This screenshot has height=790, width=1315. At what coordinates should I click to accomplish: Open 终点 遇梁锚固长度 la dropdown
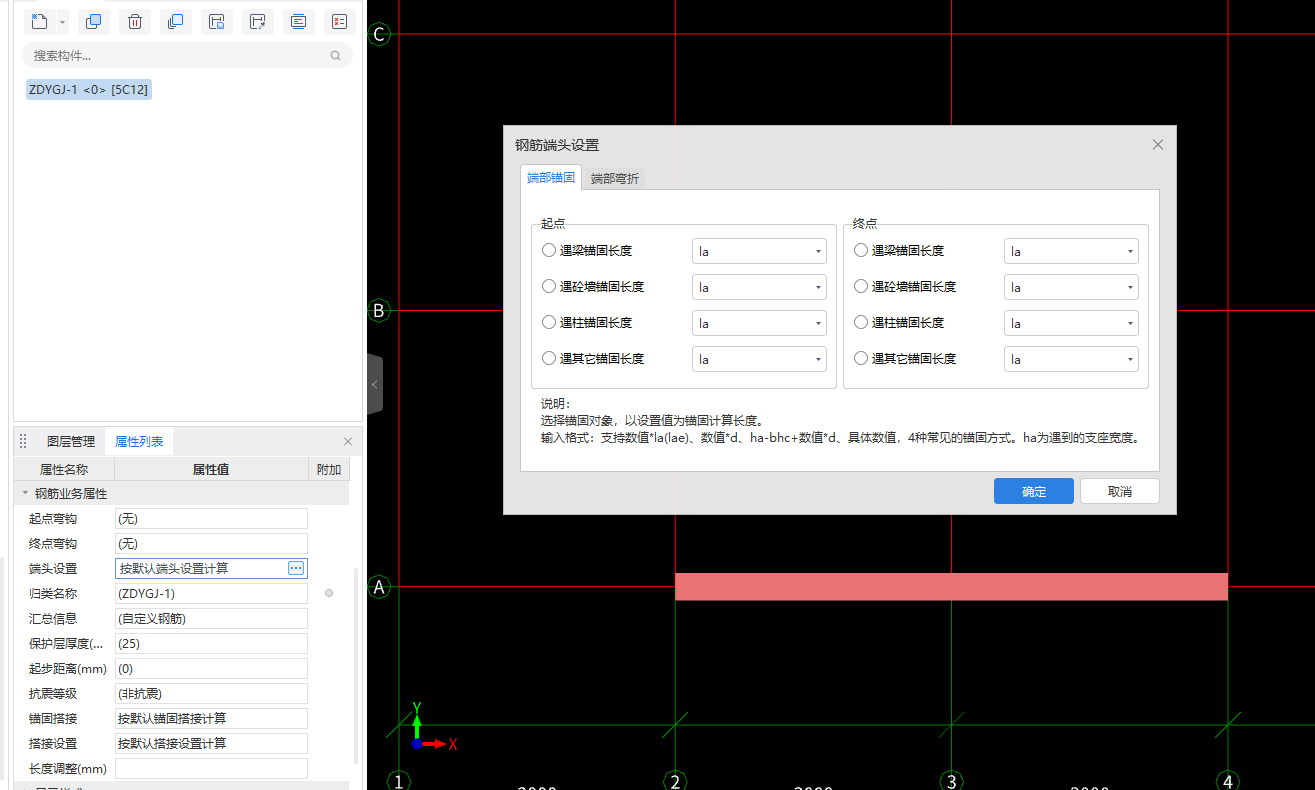coord(1071,251)
